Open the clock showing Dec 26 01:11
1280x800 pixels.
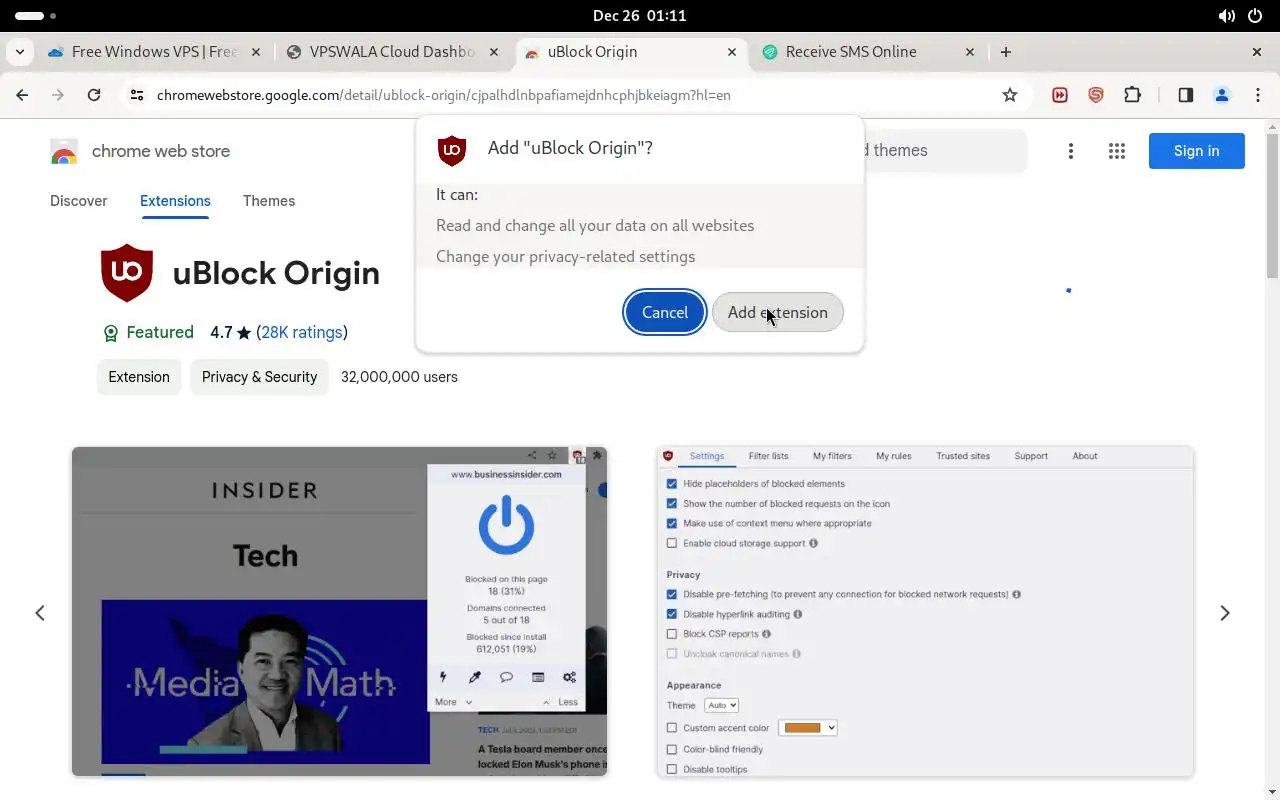click(x=640, y=16)
